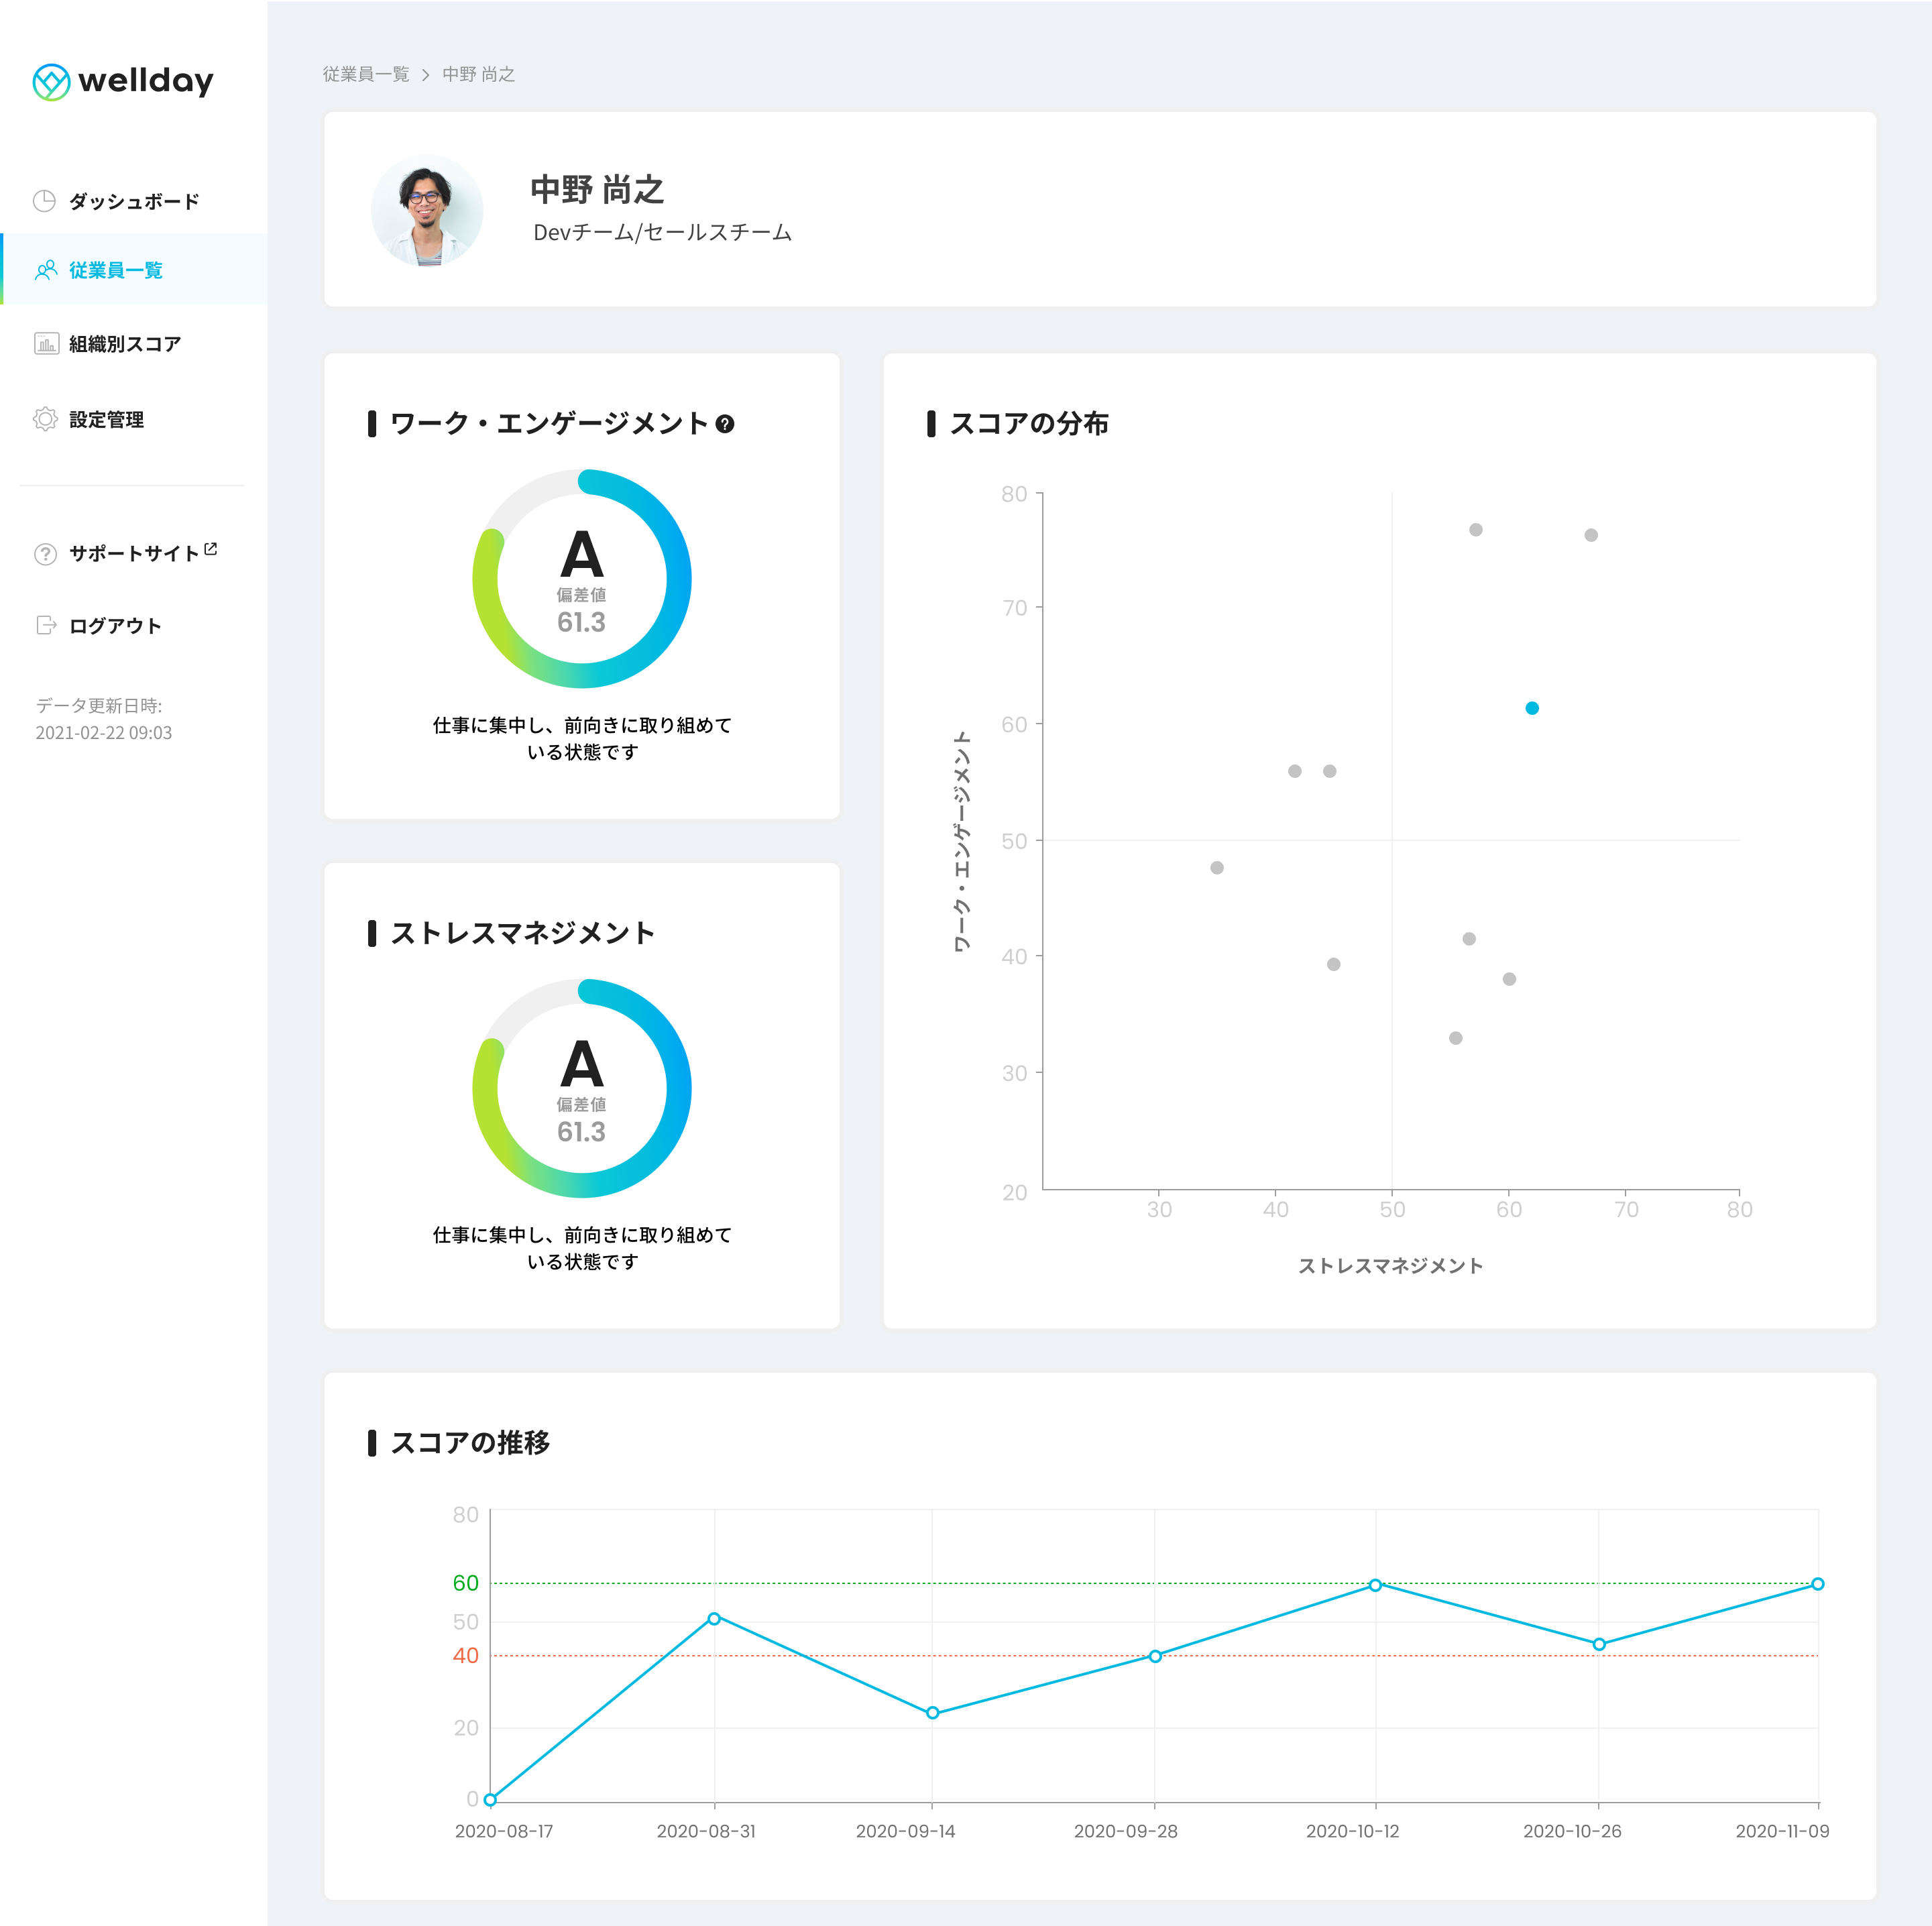The width and height of the screenshot is (1932, 1926).
Task: Click the breadcrumb chevron separator
Action: 425,75
